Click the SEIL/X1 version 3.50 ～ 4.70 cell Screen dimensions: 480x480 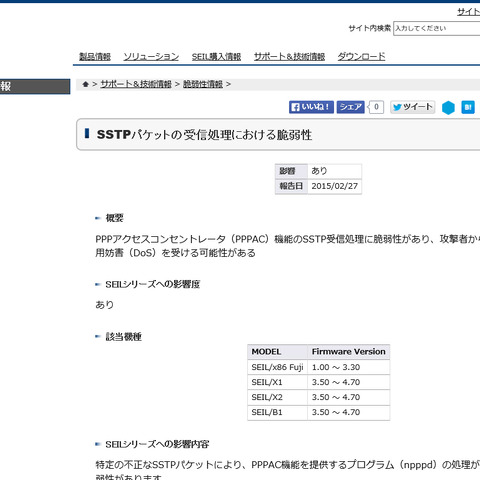349,382
